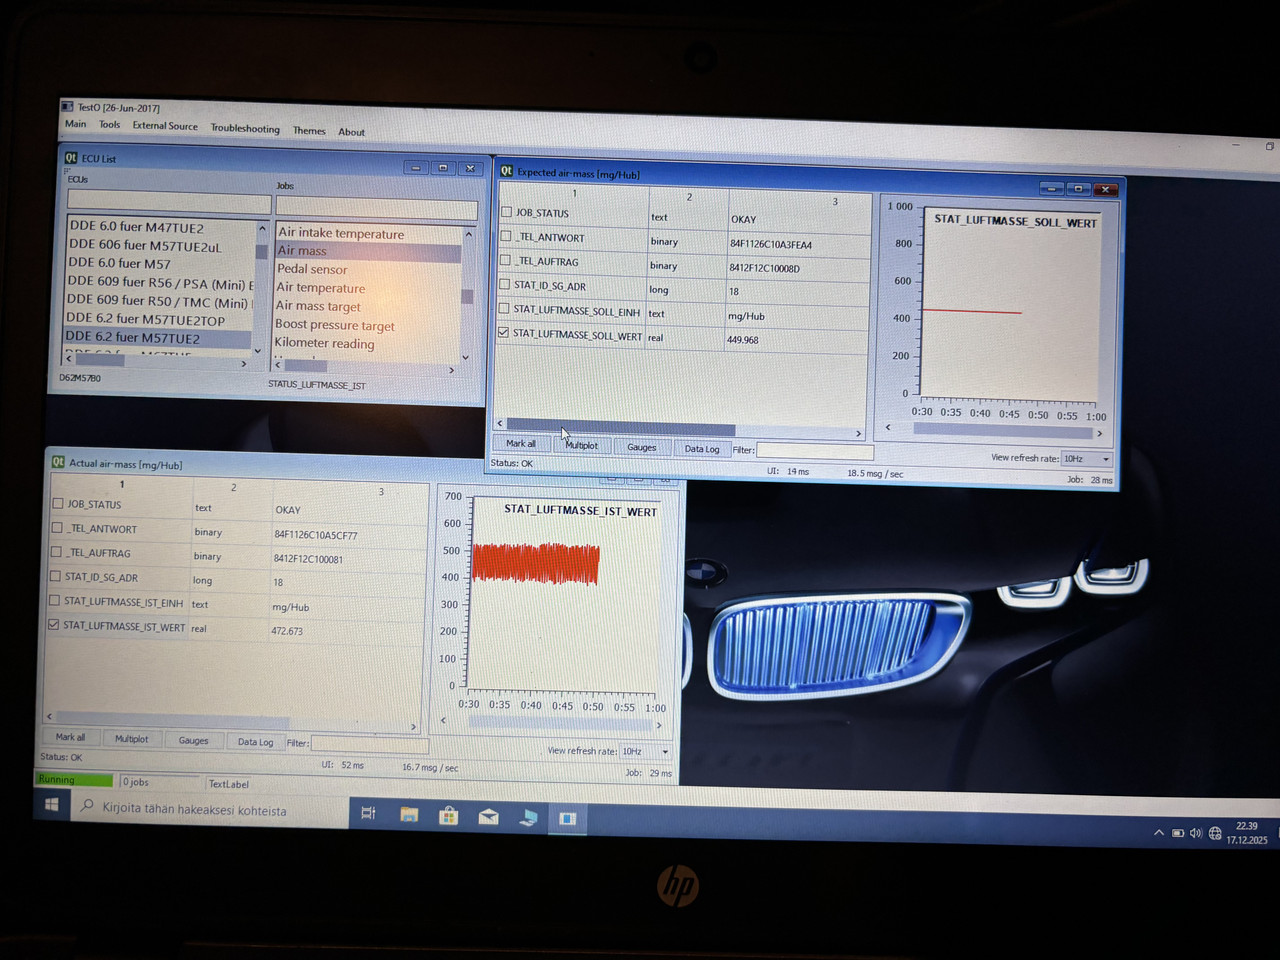This screenshot has height=960, width=1280.
Task: Click the volume icon in system tray
Action: point(1196,833)
